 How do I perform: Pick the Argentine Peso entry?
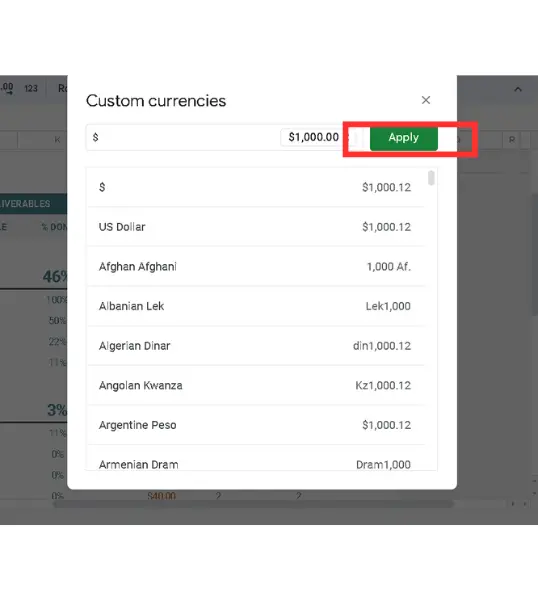coord(256,425)
